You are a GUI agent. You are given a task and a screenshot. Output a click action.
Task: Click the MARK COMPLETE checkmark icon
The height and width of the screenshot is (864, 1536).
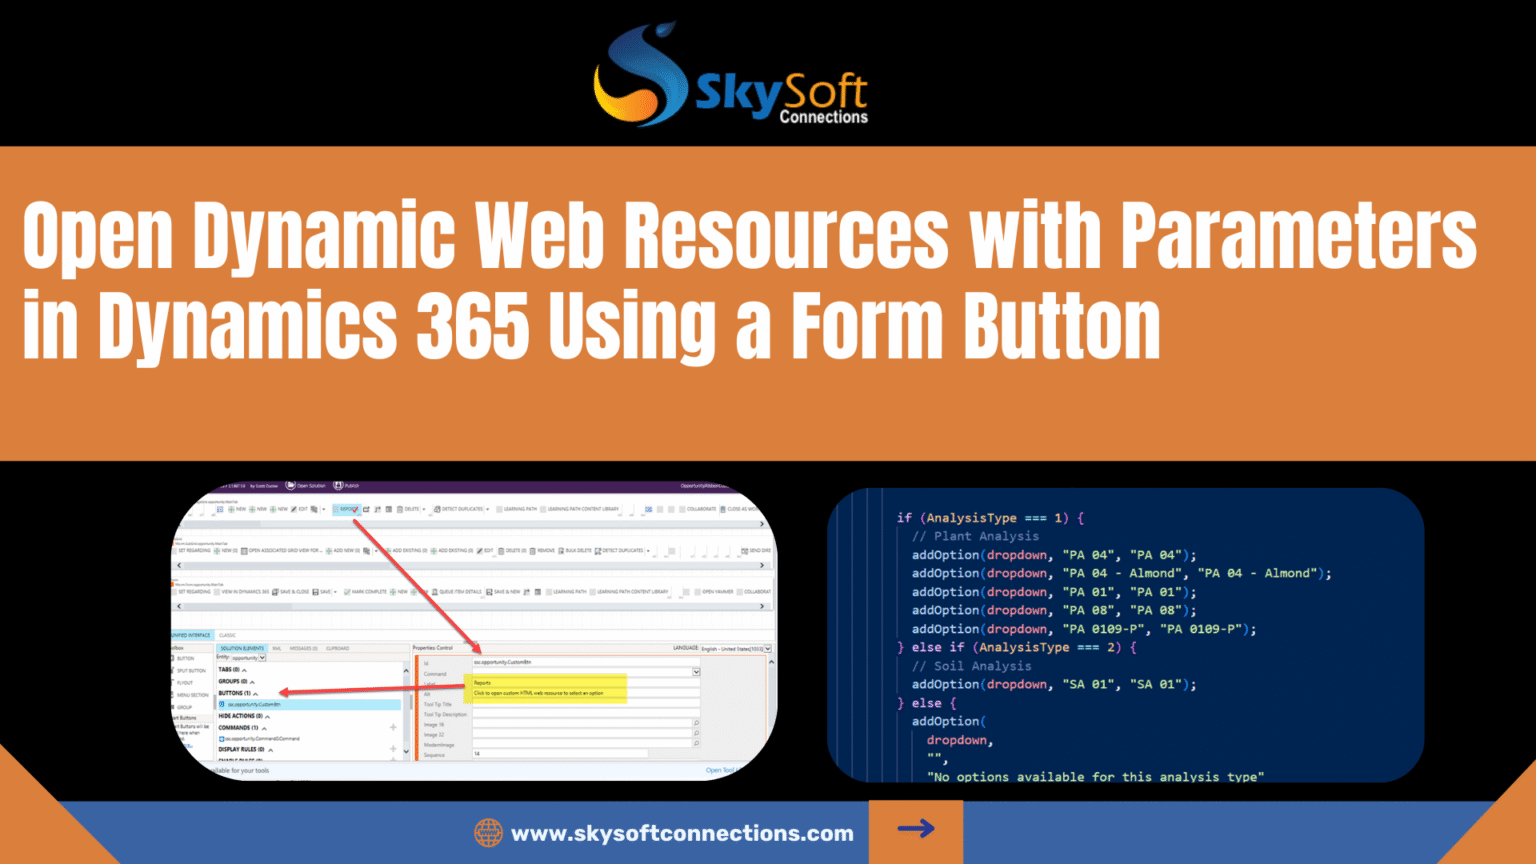(x=348, y=591)
